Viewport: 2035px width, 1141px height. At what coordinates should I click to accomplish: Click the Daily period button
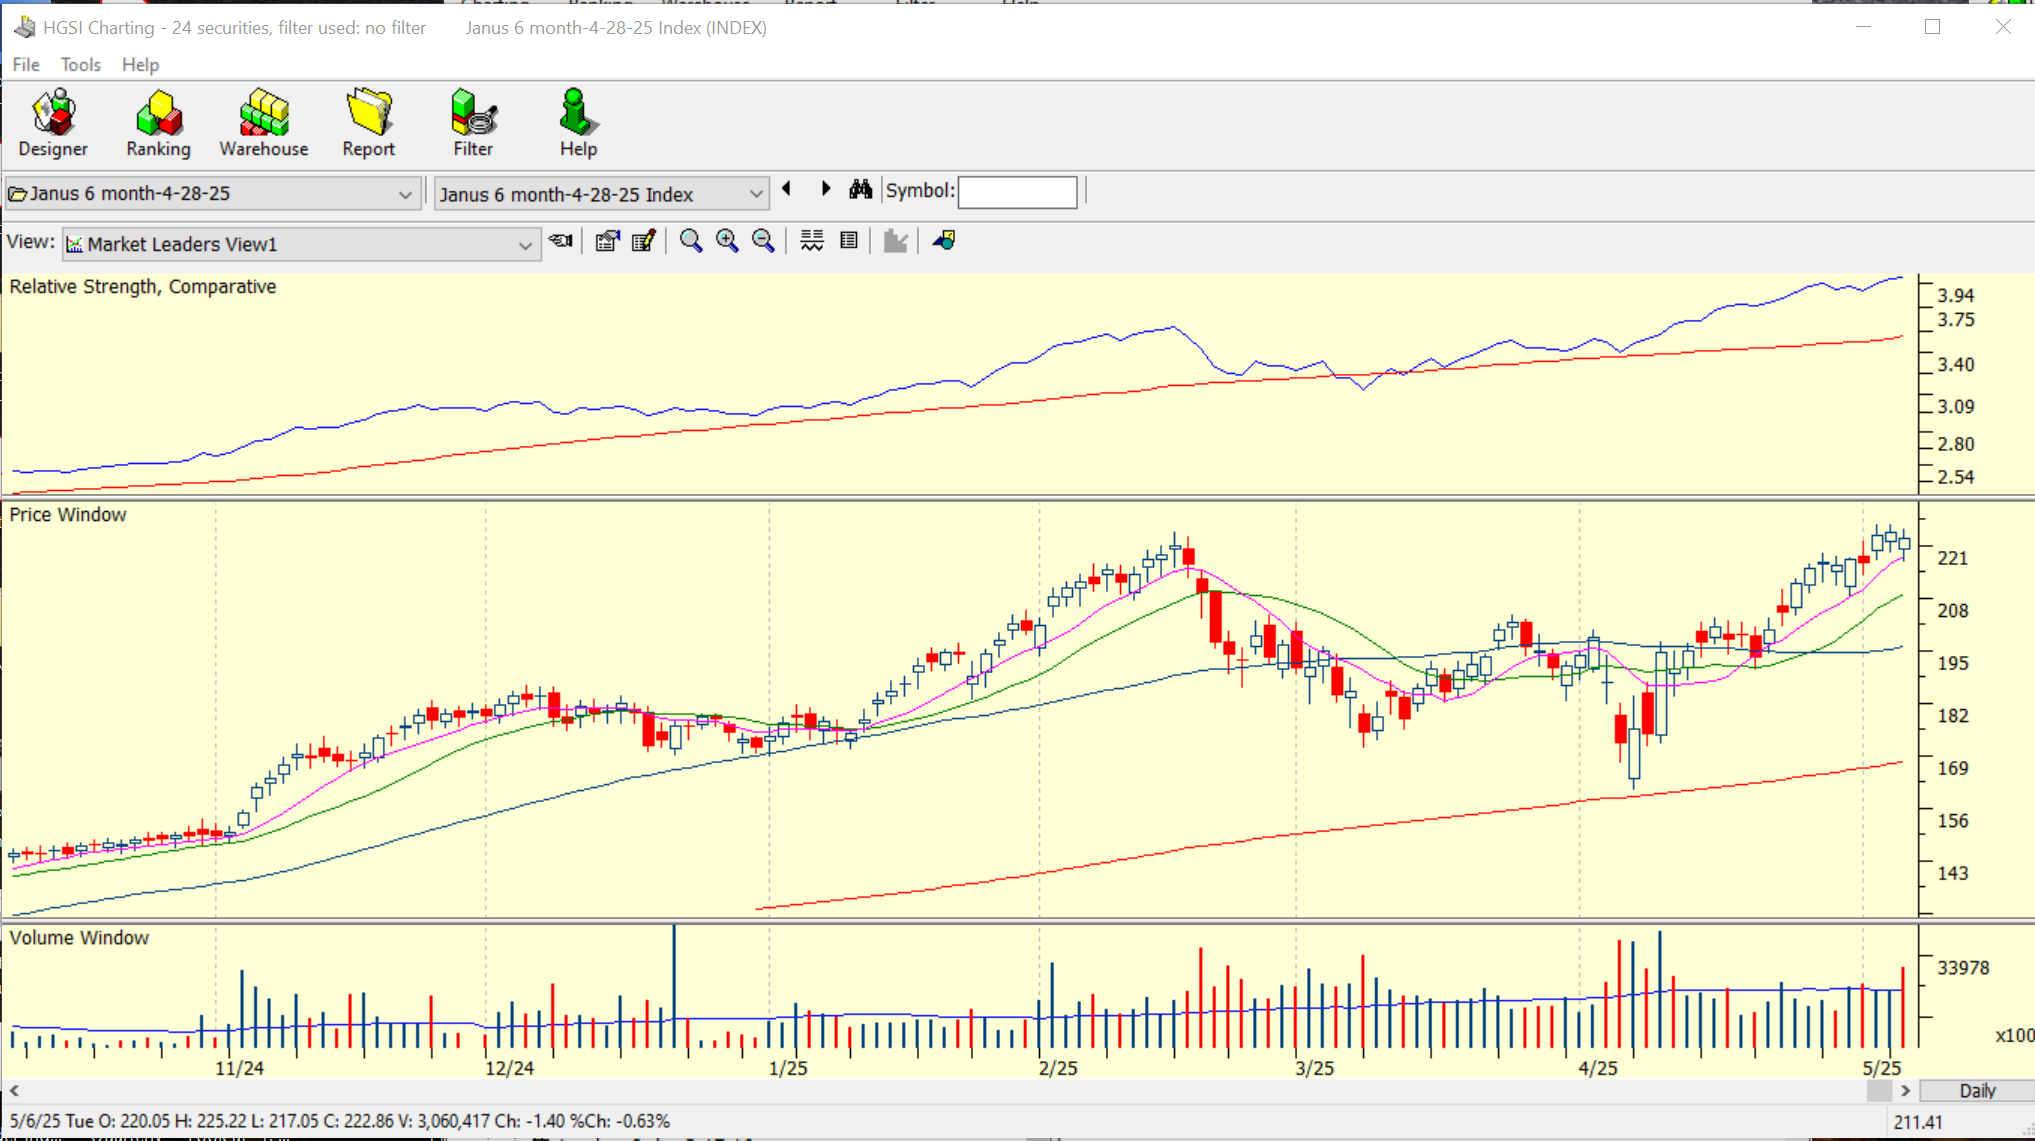coord(1976,1090)
